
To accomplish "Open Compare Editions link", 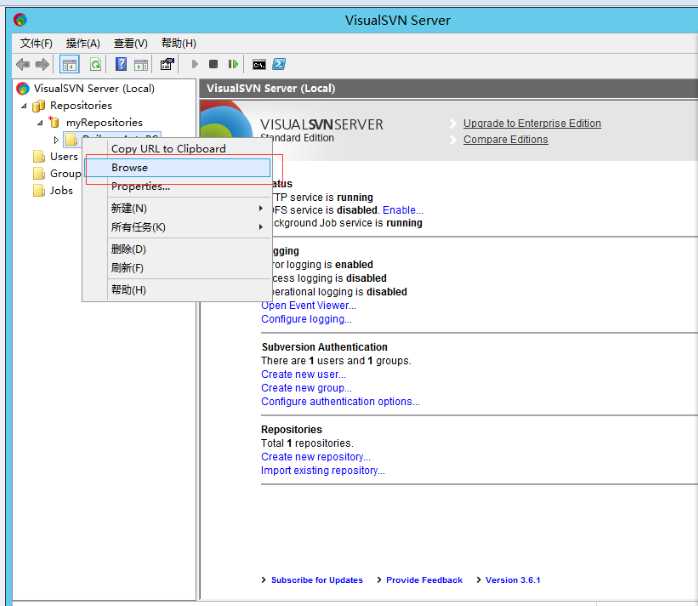I will [x=505, y=139].
